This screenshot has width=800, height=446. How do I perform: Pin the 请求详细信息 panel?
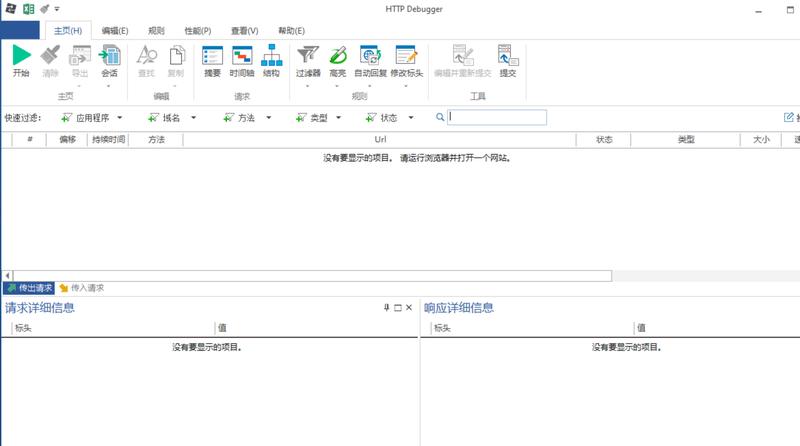[x=386, y=308]
